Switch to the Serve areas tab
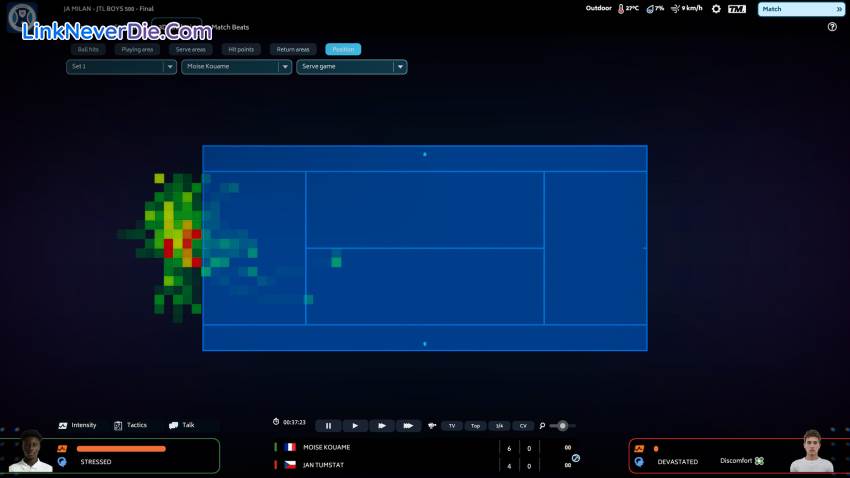Image resolution: width=850 pixels, height=478 pixels. coord(189,49)
